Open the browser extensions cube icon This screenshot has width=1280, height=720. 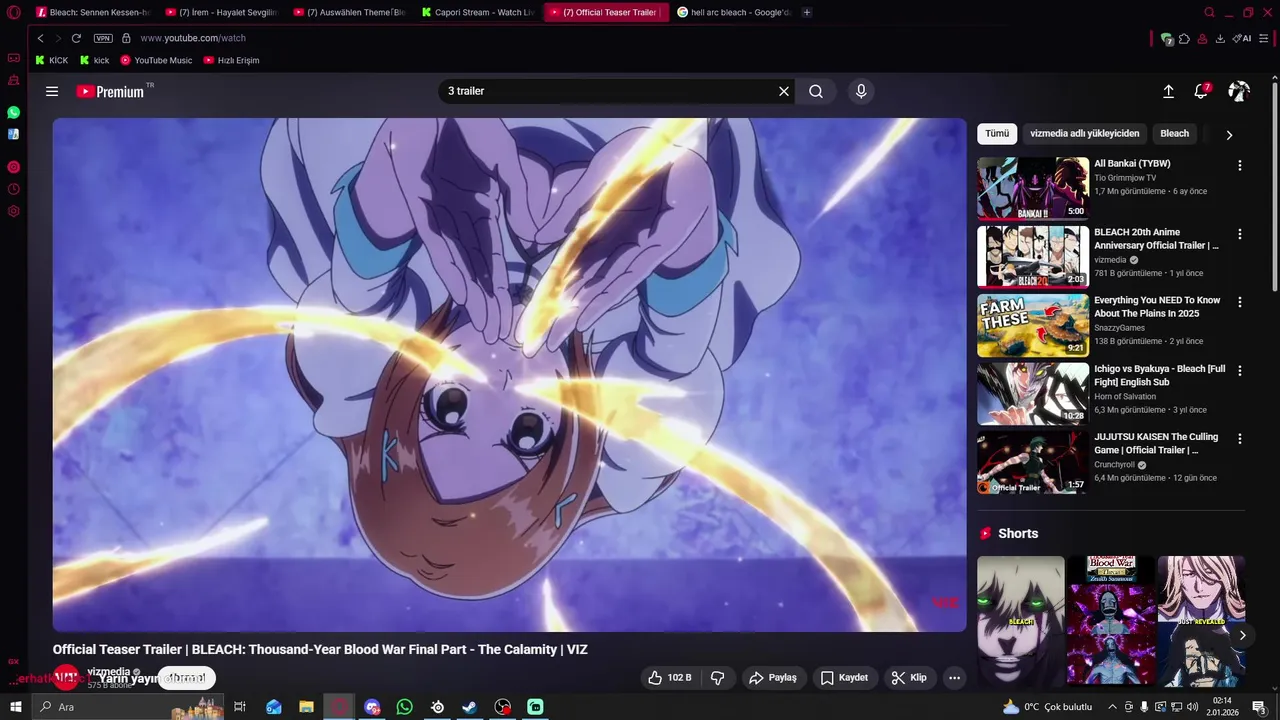point(1184,39)
